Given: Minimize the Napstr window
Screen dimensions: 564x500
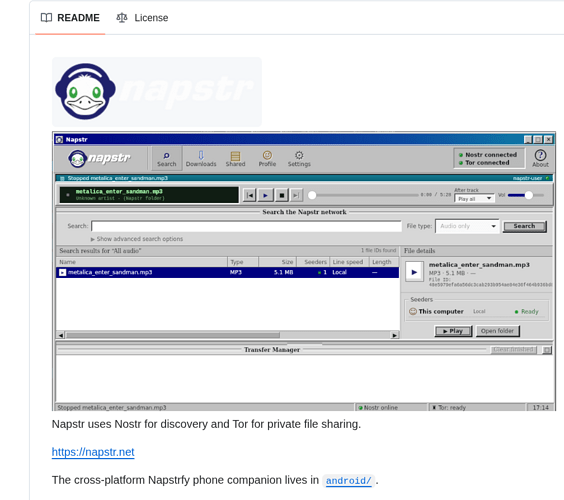Looking at the screenshot, I should [x=528, y=140].
